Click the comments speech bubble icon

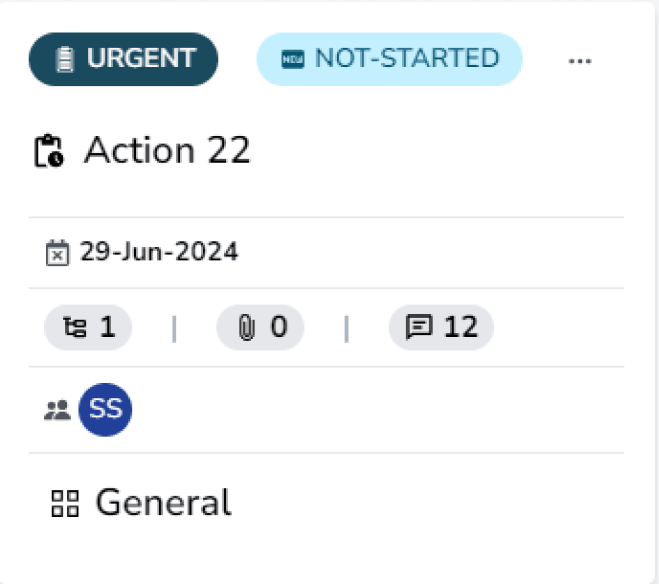pos(419,328)
